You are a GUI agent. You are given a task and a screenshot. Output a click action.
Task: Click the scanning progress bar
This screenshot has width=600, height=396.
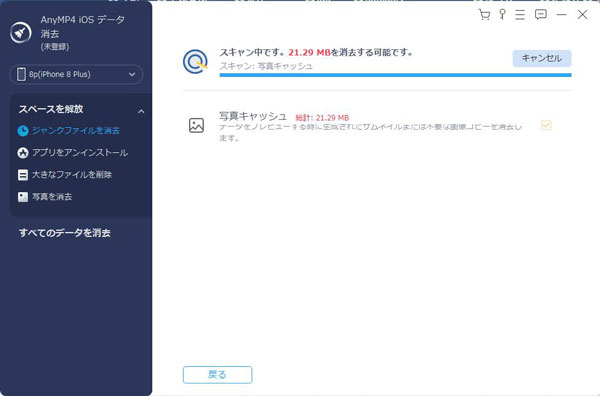click(395, 75)
